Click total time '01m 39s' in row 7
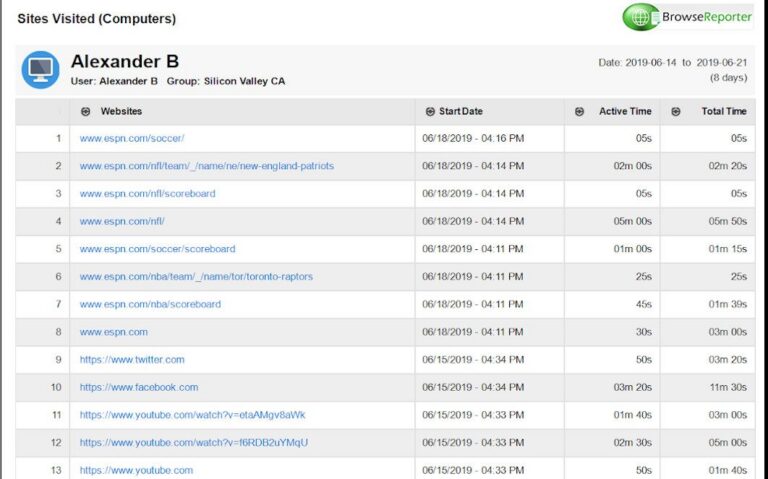 coord(728,304)
